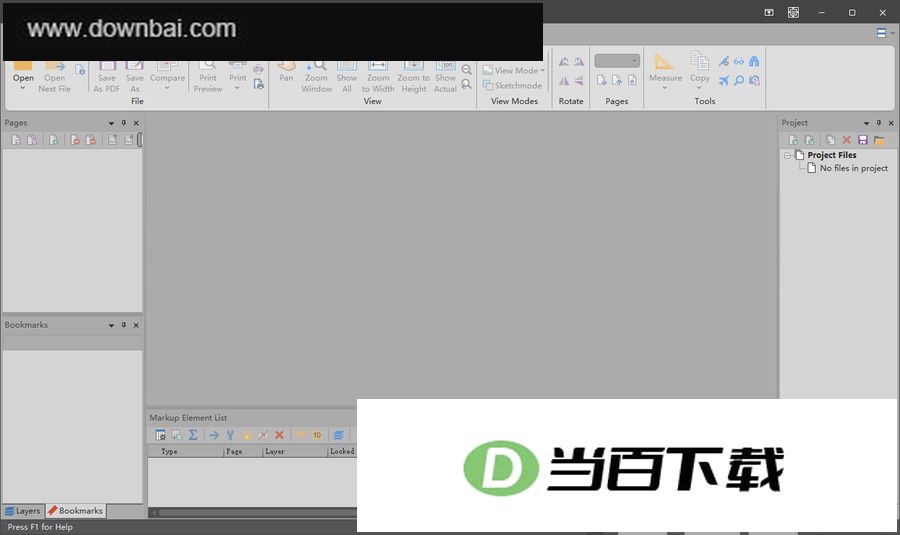Click layers stack icon in Markup toolbar
Screen dimensions: 900x535
(339, 435)
